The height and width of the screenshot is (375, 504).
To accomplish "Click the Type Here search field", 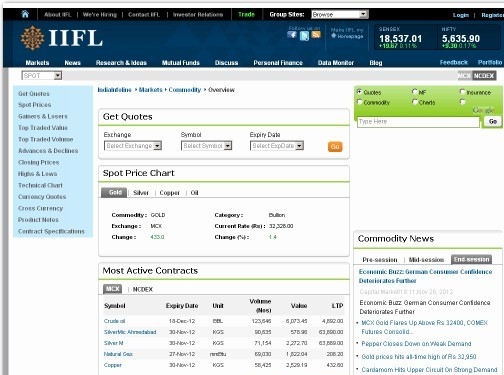I will [418, 122].
